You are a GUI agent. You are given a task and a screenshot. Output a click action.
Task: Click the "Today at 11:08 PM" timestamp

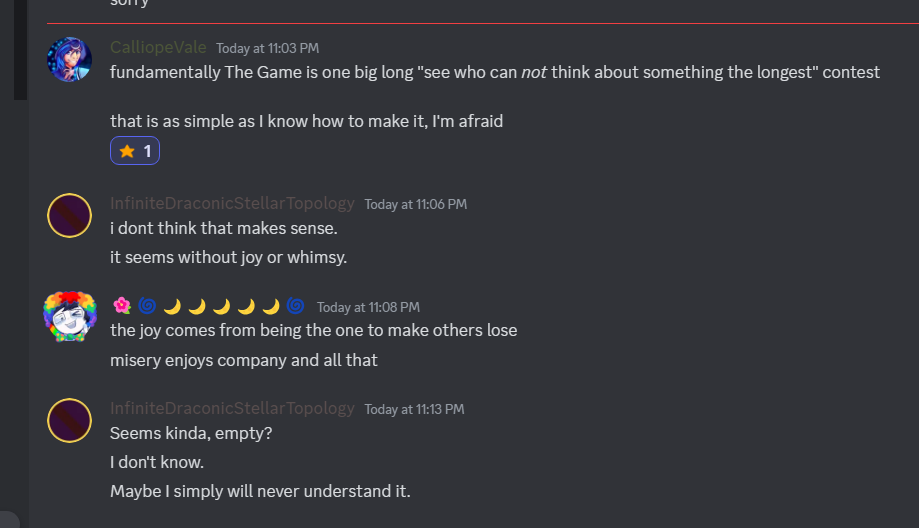[368, 307]
